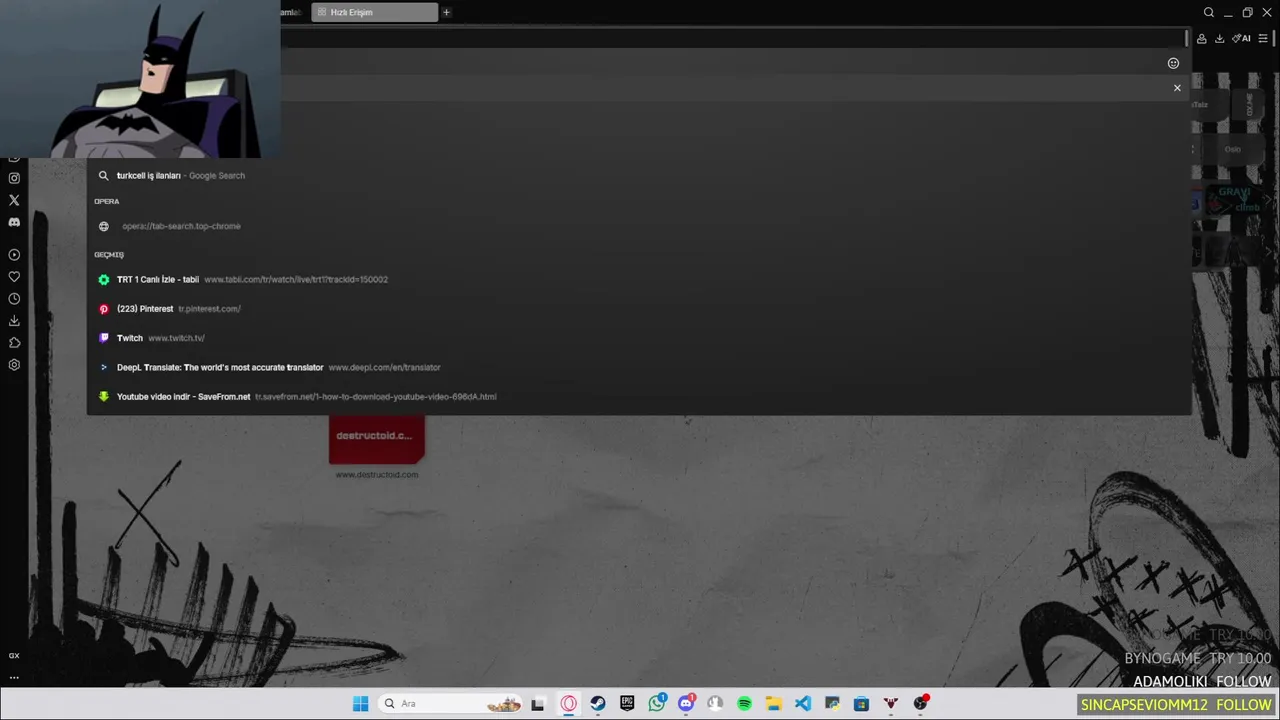This screenshot has height=720, width=1280.
Task: Open the Discord sidebar panel
Action: pos(14,222)
